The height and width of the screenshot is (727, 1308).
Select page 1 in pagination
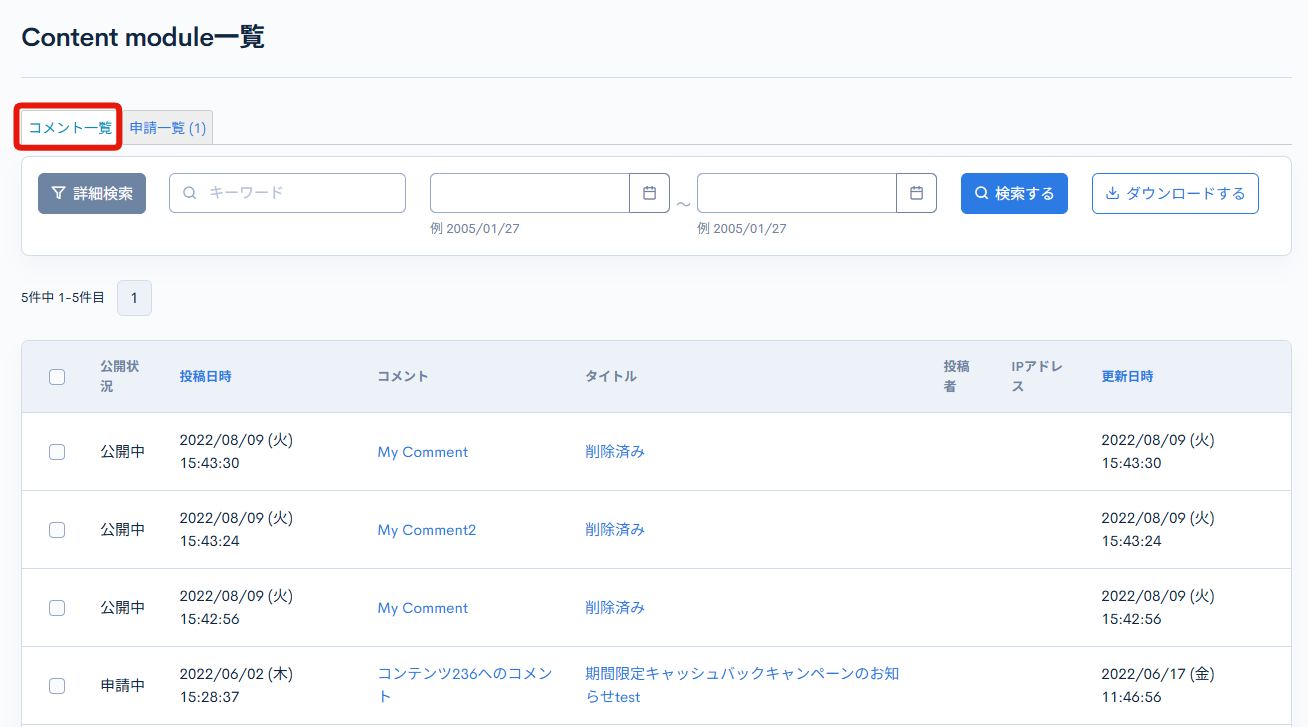click(134, 298)
